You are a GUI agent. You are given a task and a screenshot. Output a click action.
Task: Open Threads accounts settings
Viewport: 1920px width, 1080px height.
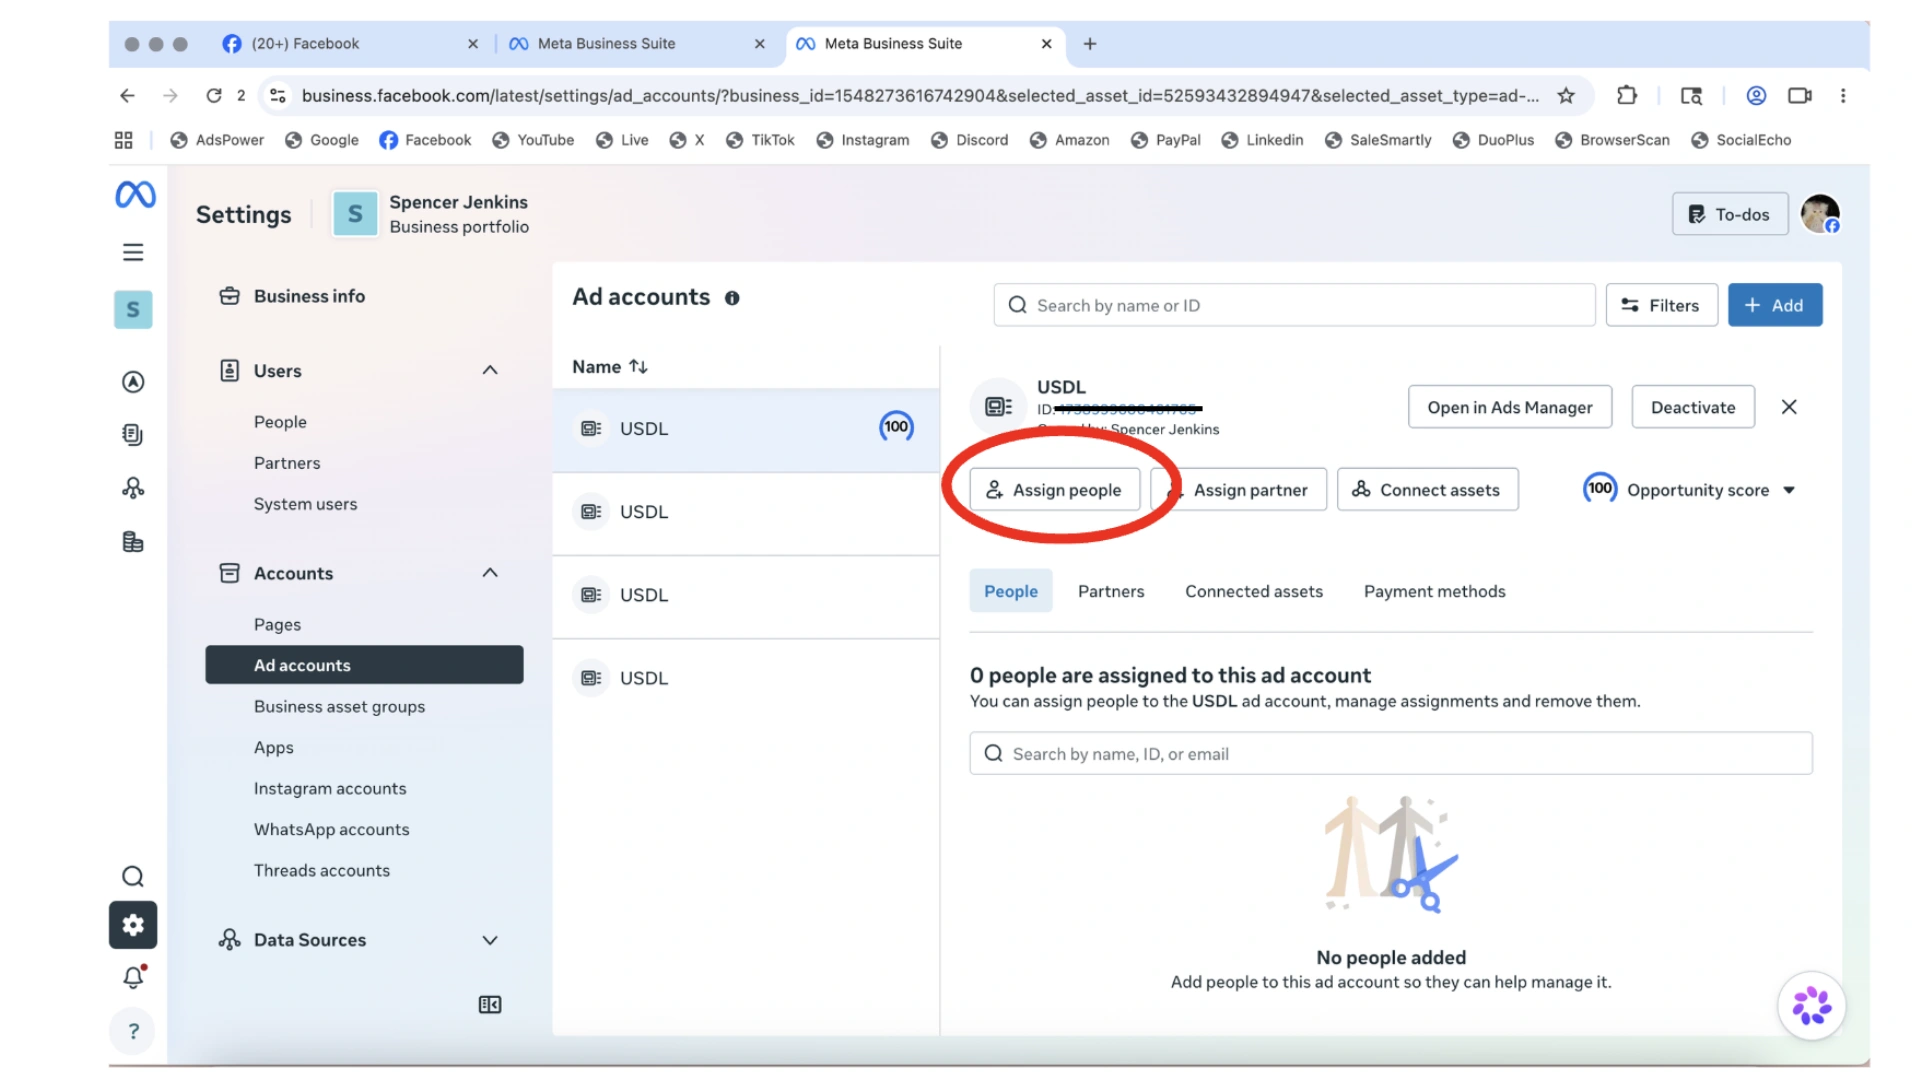322,870
